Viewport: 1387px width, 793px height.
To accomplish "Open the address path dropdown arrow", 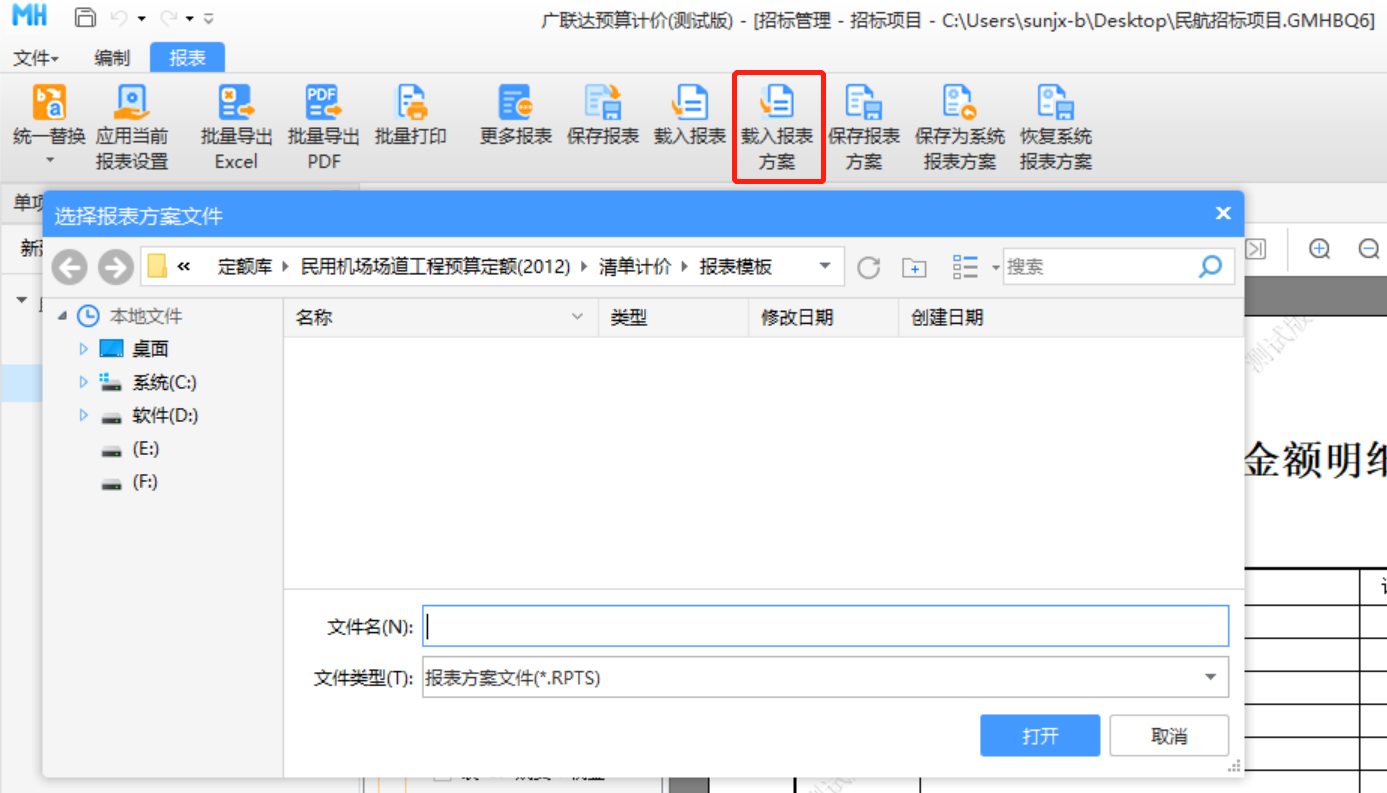I will click(x=825, y=266).
